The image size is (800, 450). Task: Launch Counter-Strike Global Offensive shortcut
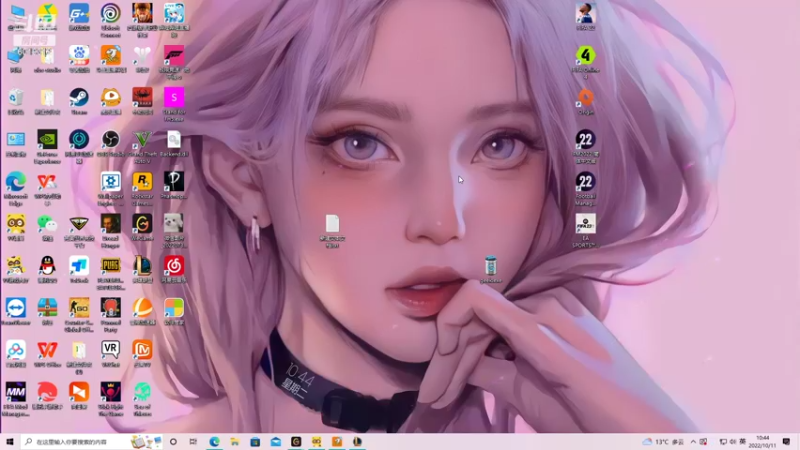point(79,315)
